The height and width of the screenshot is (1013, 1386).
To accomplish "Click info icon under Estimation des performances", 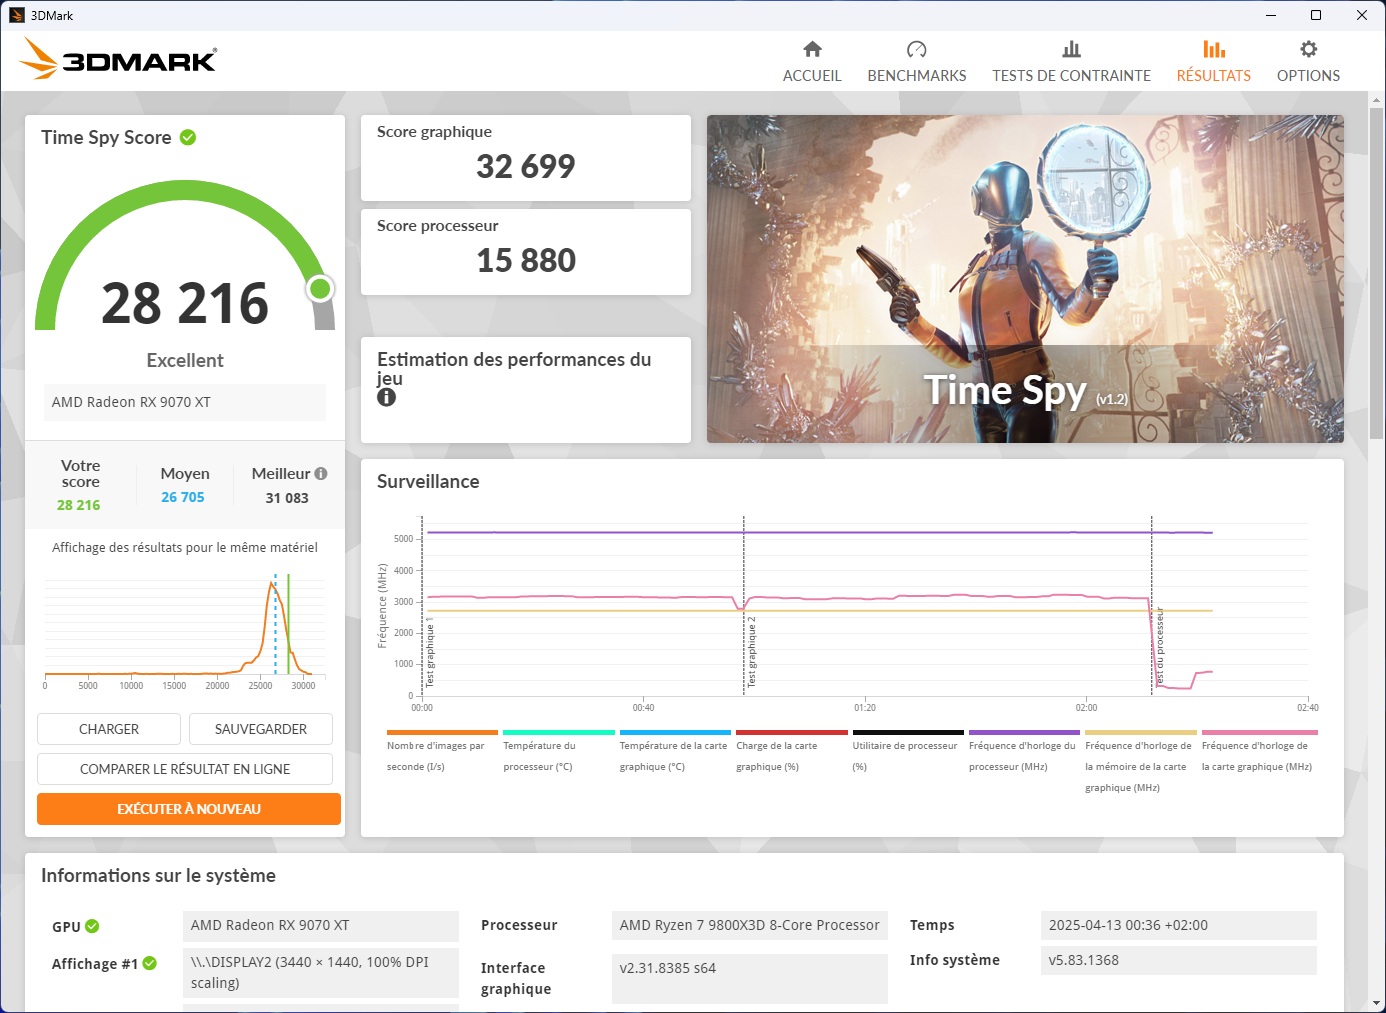I will point(387,397).
